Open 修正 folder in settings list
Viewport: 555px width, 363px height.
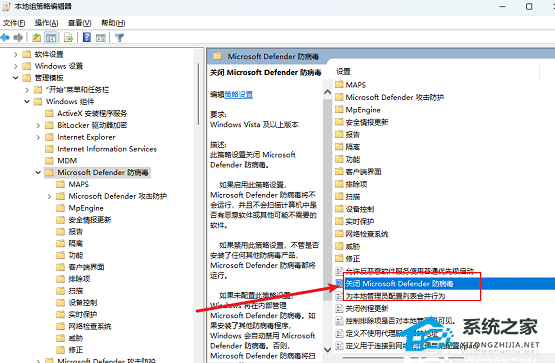click(x=353, y=259)
